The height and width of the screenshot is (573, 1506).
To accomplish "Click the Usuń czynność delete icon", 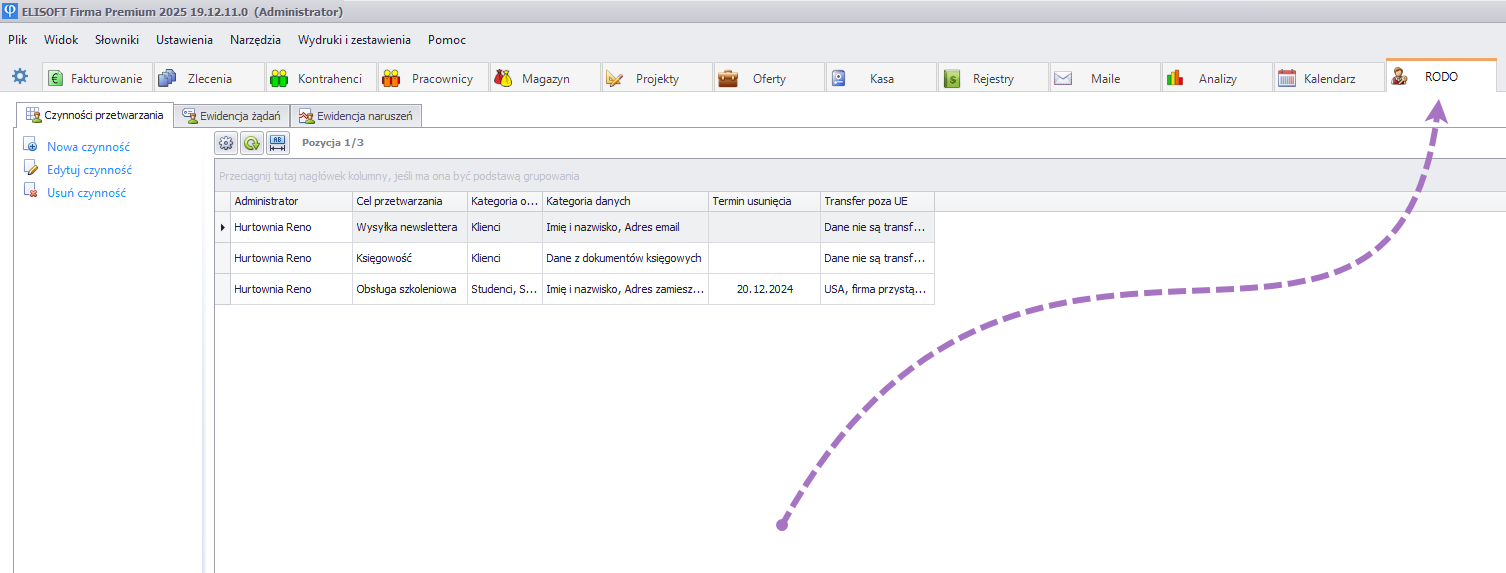I will pos(30,192).
